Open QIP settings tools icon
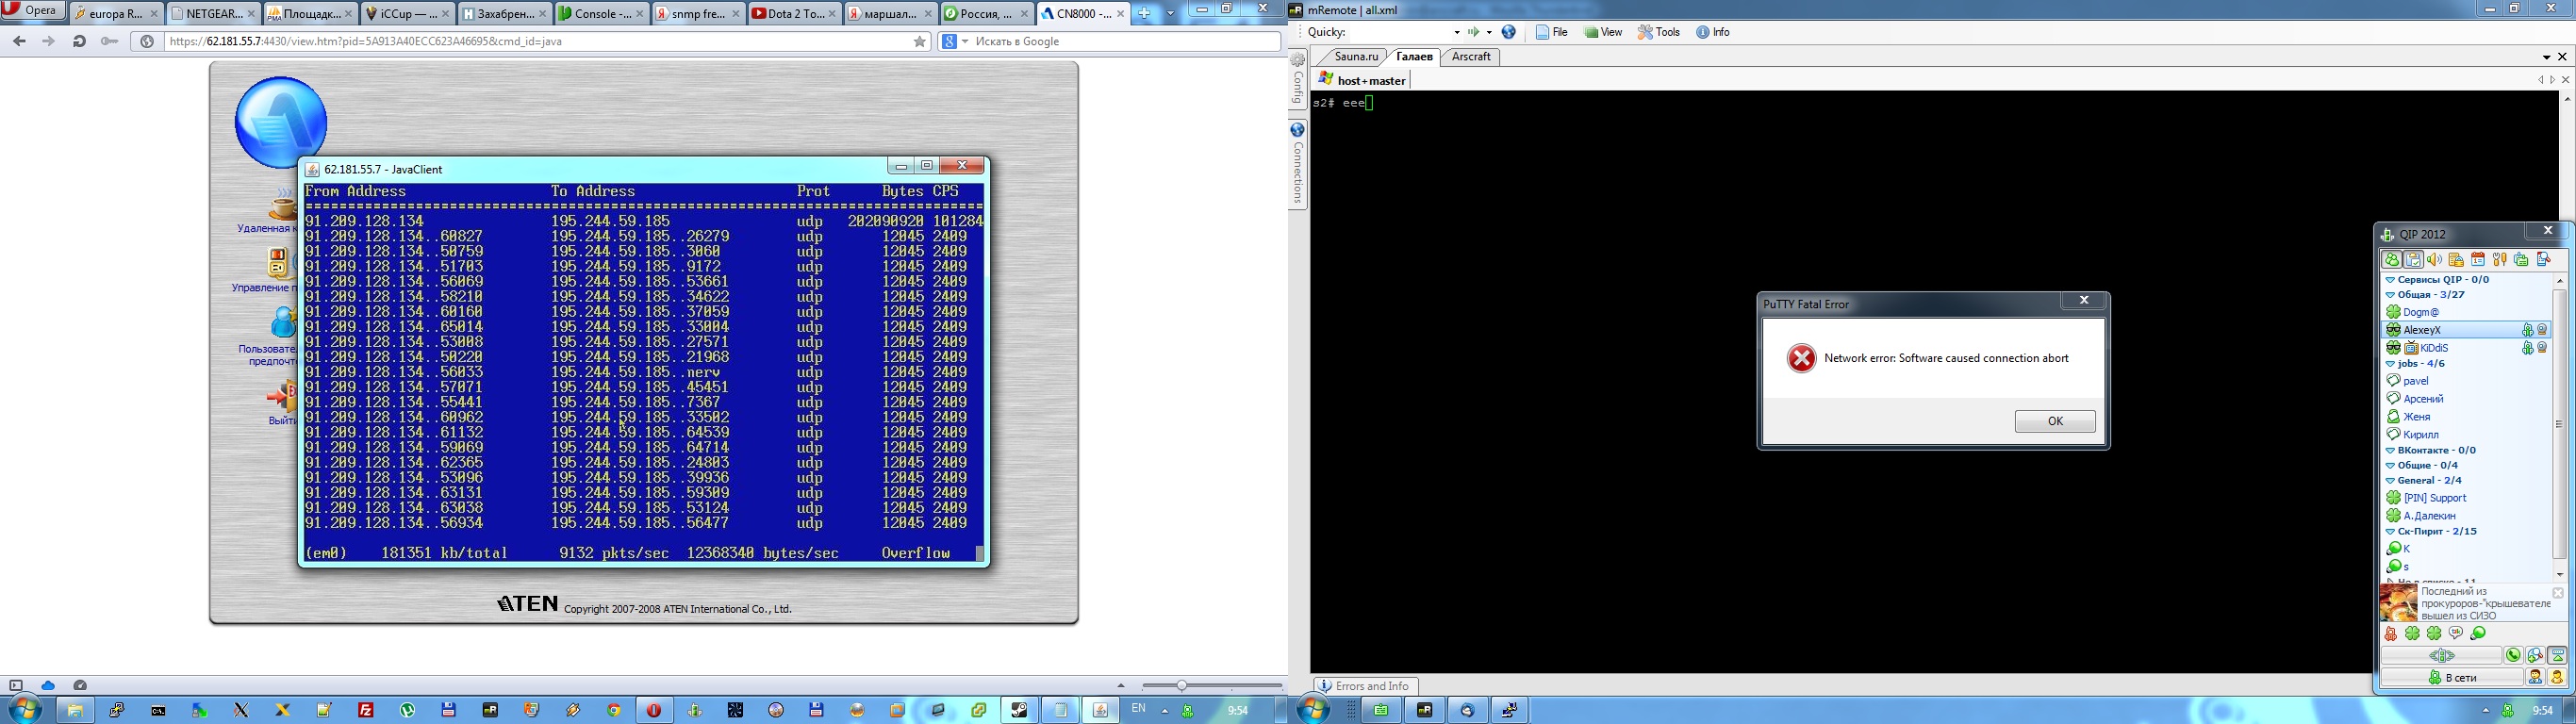The height and width of the screenshot is (724, 2576). tap(2500, 260)
